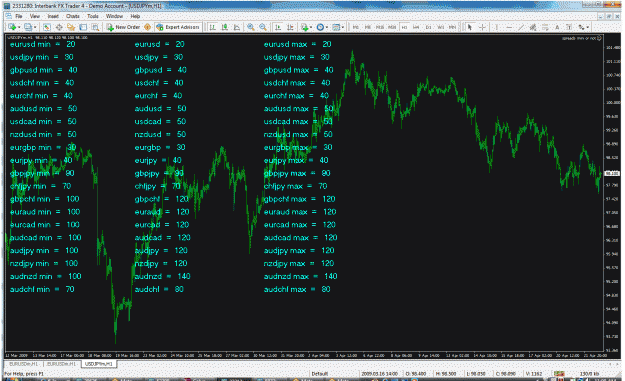This screenshot has width=625, height=381.
Task: Expand the Profiles dropdown arrow
Action: (35, 27)
